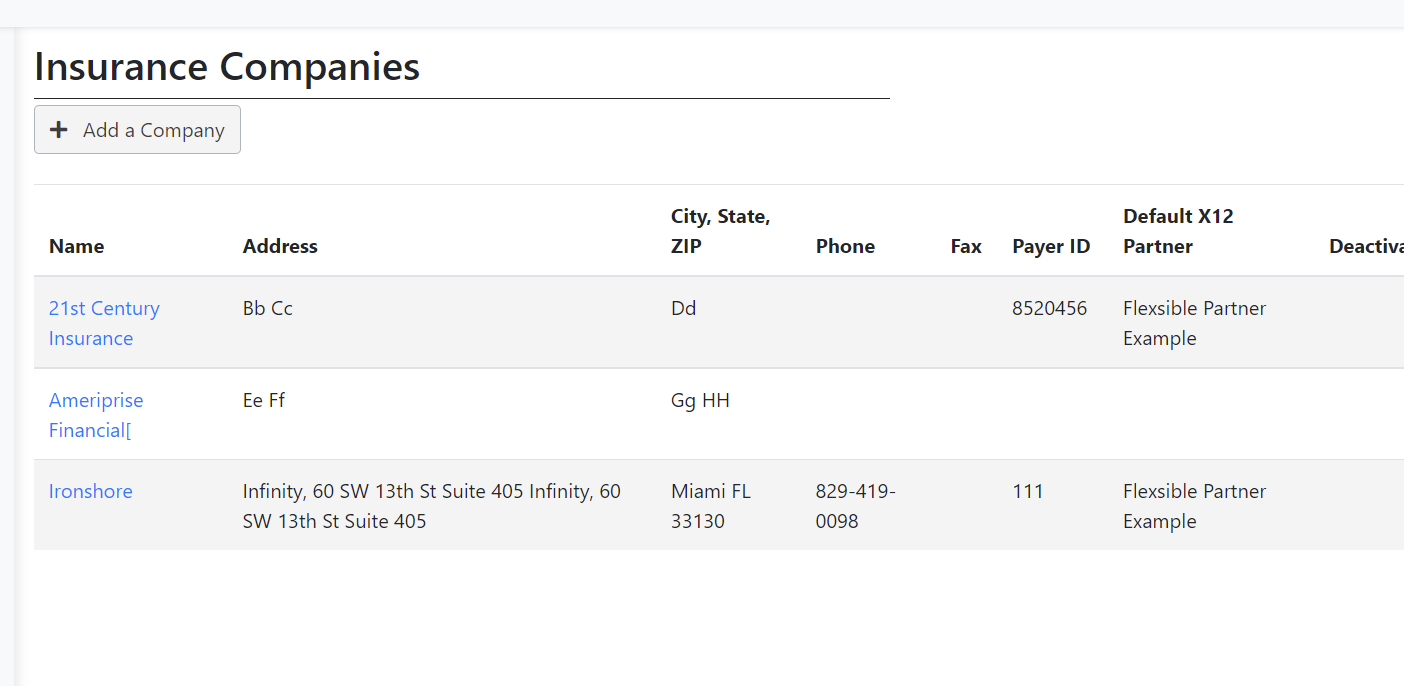Image resolution: width=1404 pixels, height=686 pixels.
Task: Select Ironshore's address cell
Action: pyautogui.click(x=432, y=505)
